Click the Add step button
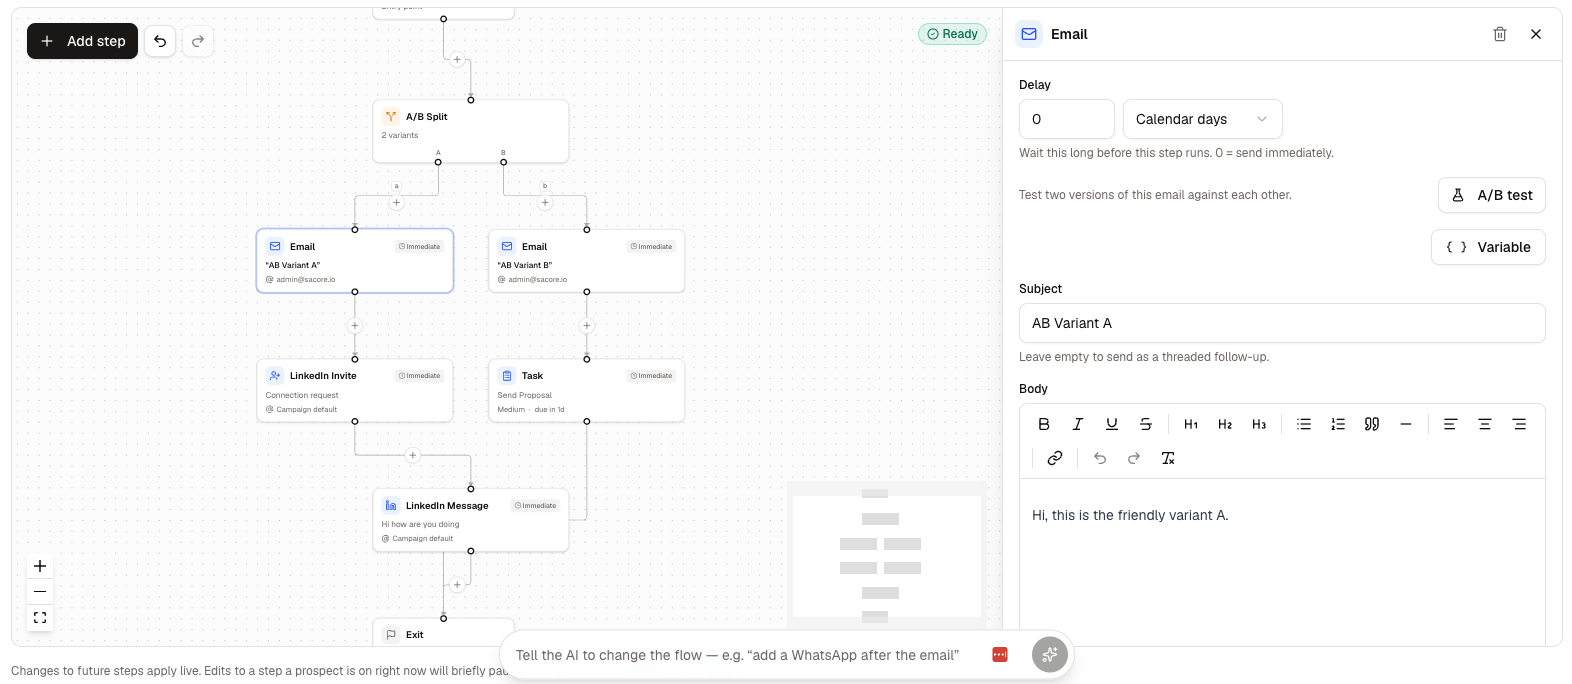1572x684 pixels. point(82,41)
